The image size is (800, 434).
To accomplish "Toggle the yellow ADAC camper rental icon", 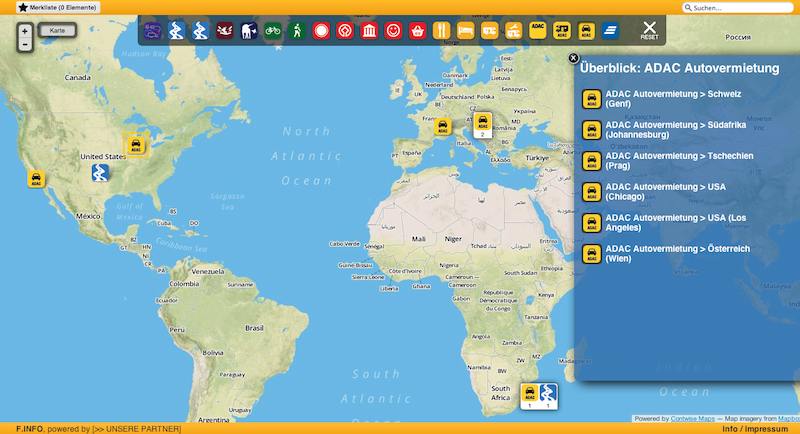I will point(562,31).
